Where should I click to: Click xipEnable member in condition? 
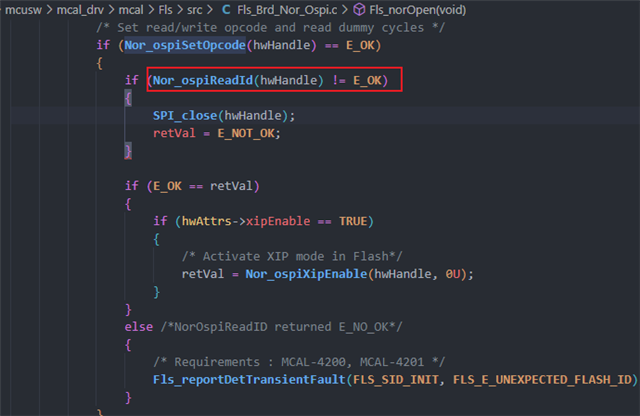click(278, 221)
